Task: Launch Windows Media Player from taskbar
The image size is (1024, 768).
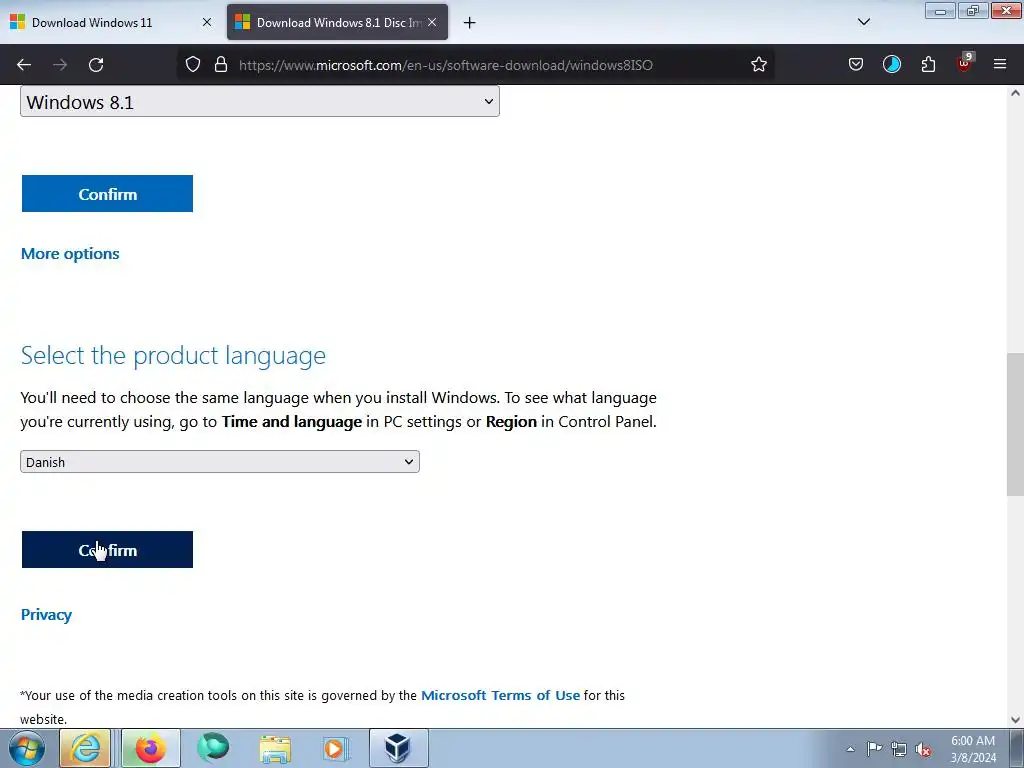Action: [x=336, y=748]
